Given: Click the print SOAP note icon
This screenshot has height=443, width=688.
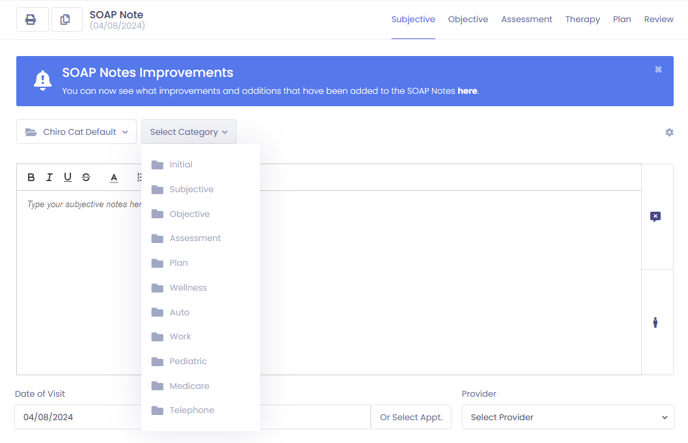Looking at the screenshot, I should point(32,20).
